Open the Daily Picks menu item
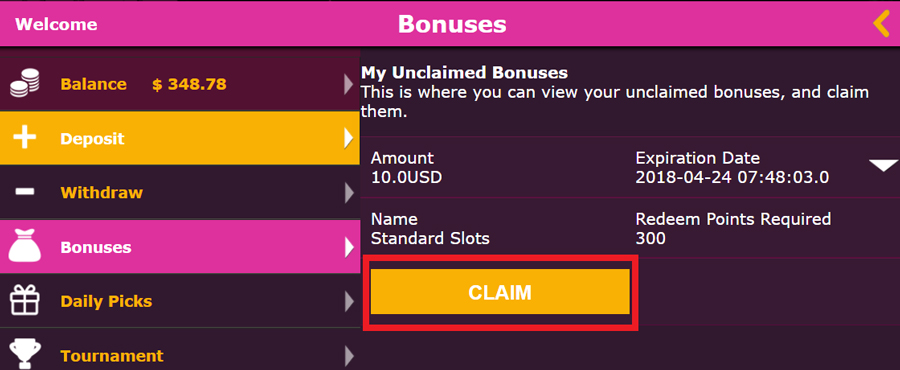The height and width of the screenshot is (370, 900). coord(180,301)
